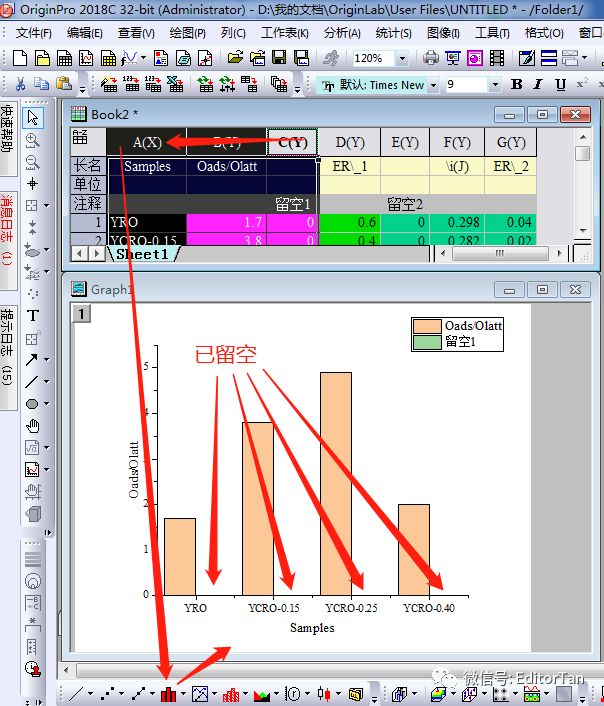Viewport: 604px width, 706px height.
Task: Toggle Bold text formatting
Action: (517, 84)
